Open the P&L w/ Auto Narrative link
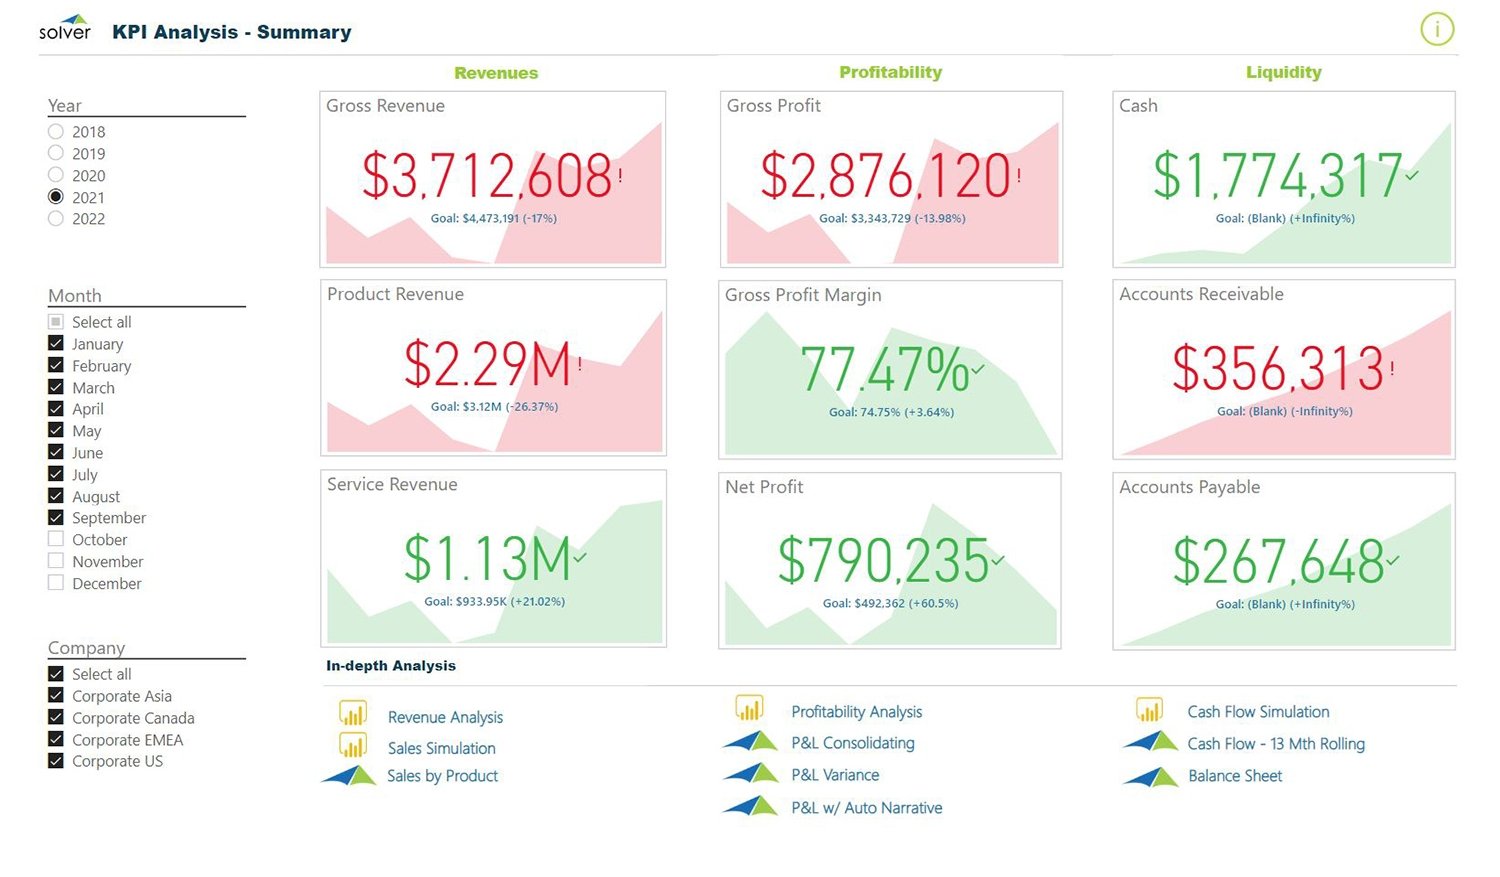1500x877 pixels. [x=866, y=808]
